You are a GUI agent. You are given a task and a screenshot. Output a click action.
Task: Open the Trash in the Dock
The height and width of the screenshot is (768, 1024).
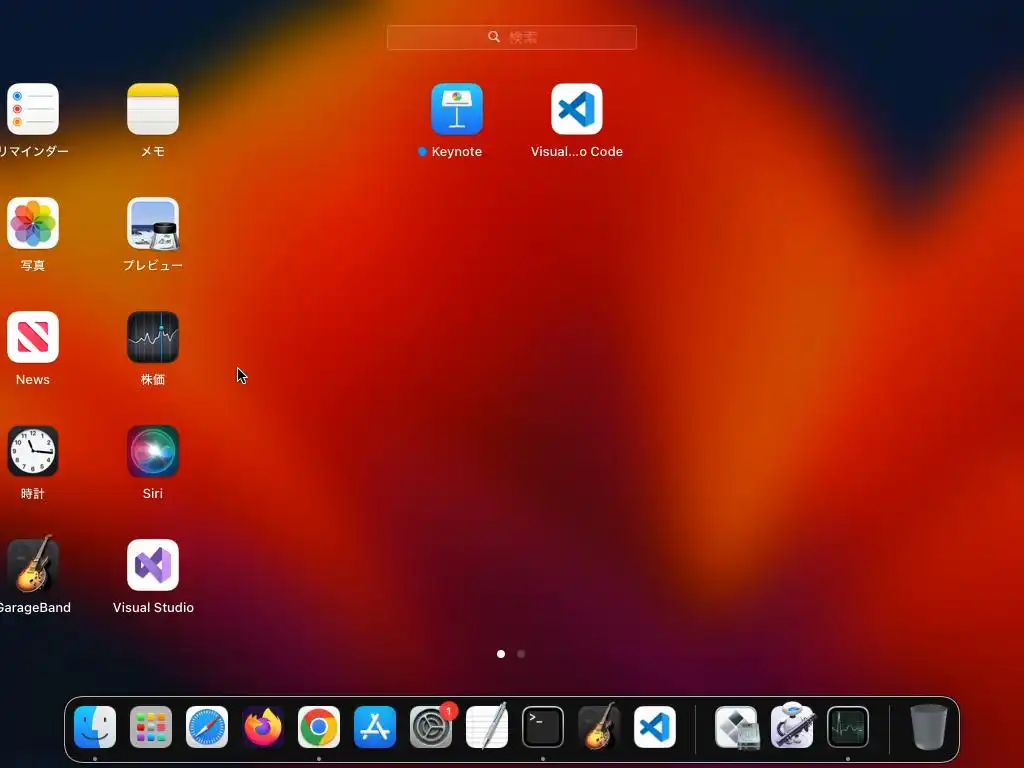929,727
